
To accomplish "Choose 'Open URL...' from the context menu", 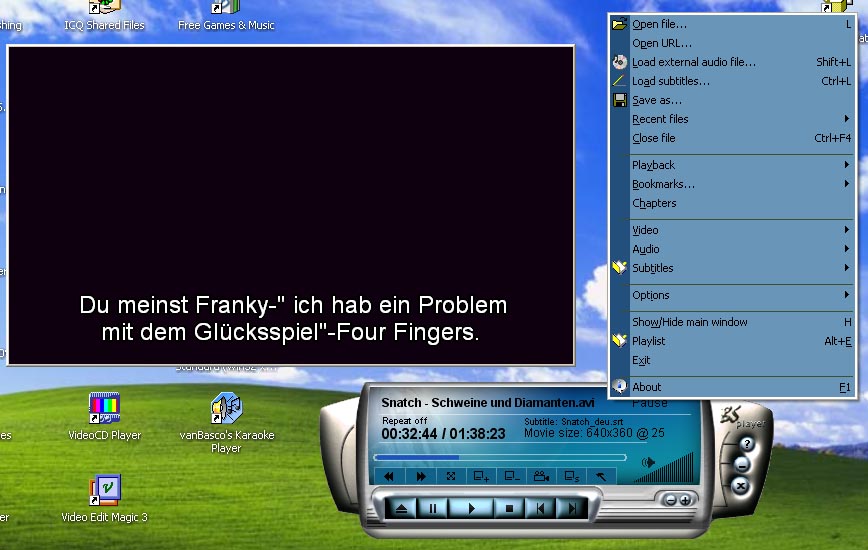I will 732,43.
